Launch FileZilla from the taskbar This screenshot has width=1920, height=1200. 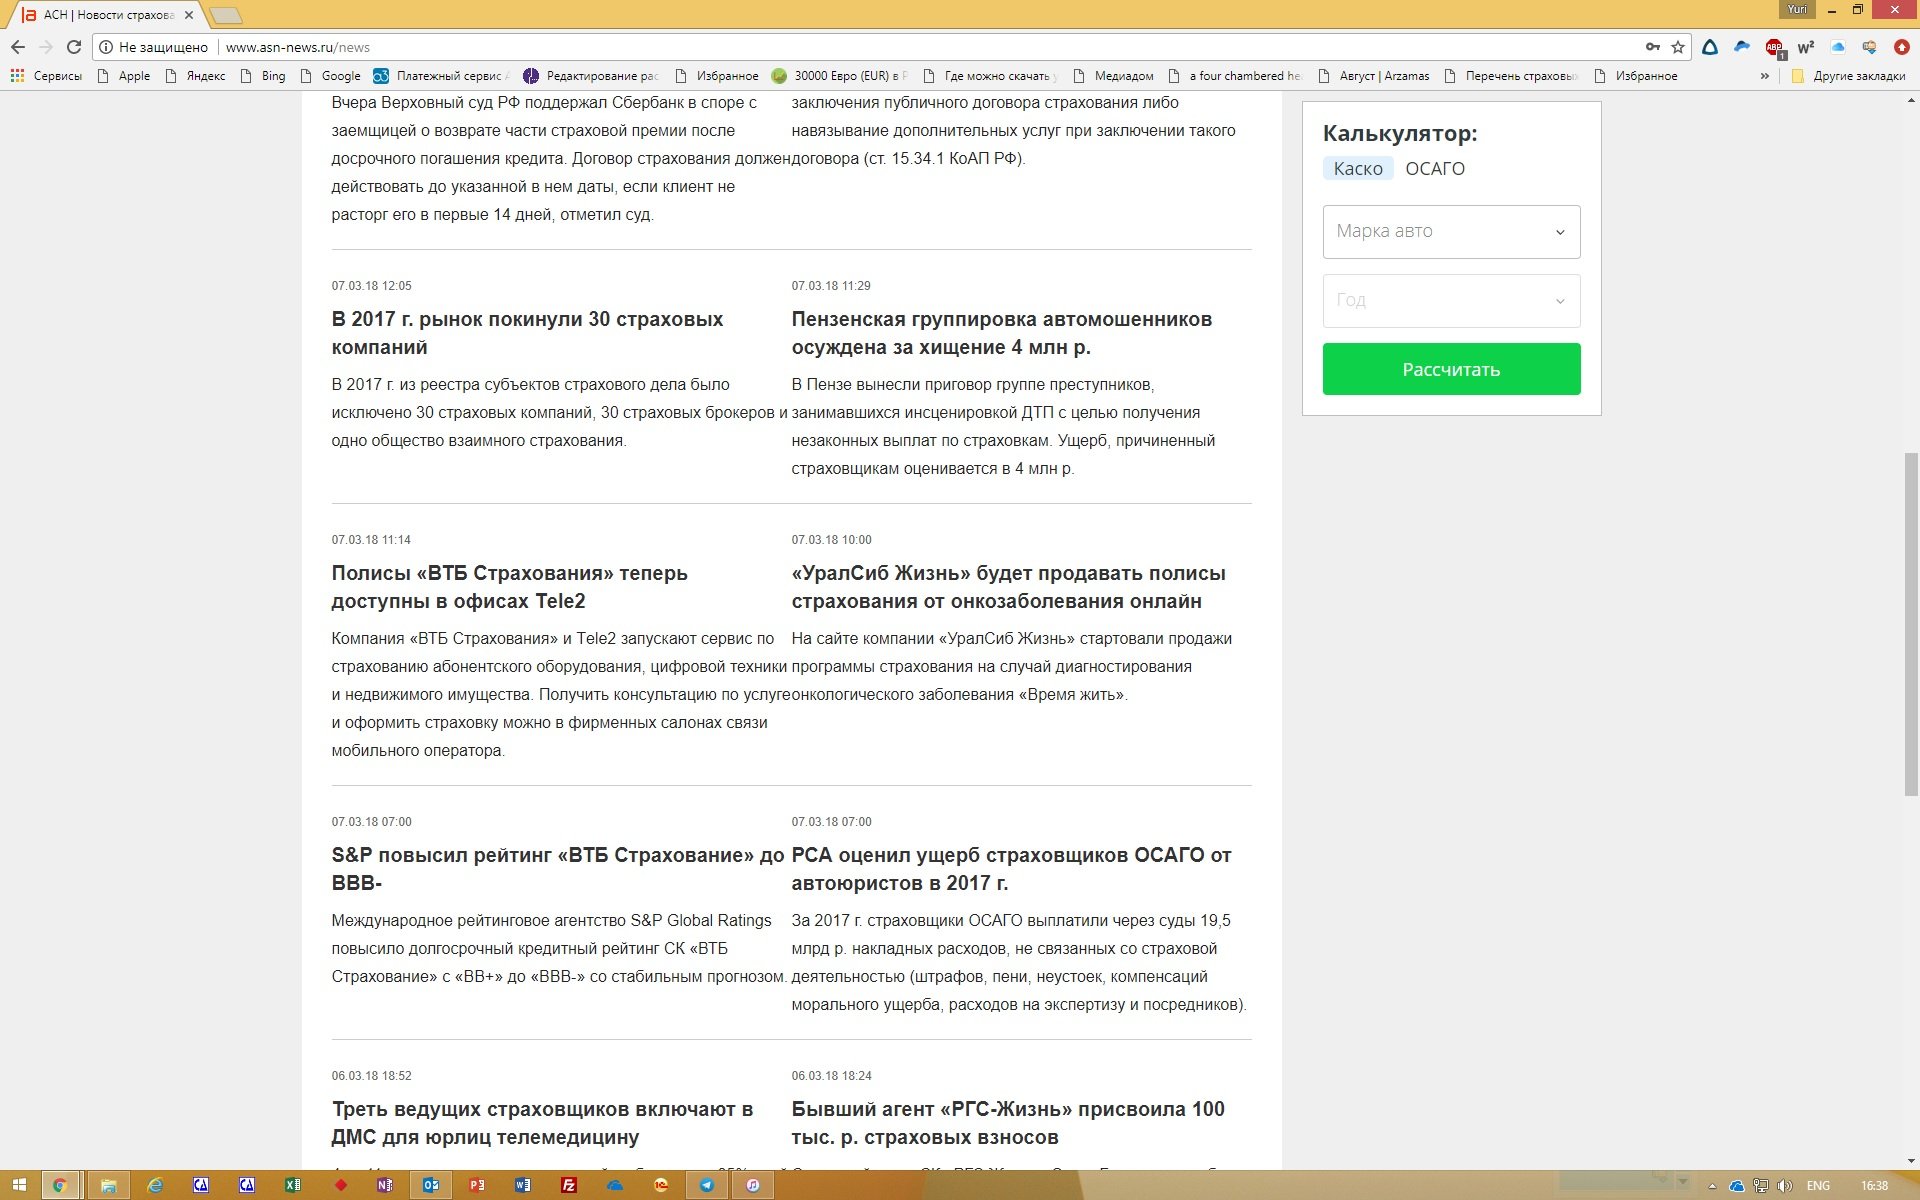click(569, 1185)
